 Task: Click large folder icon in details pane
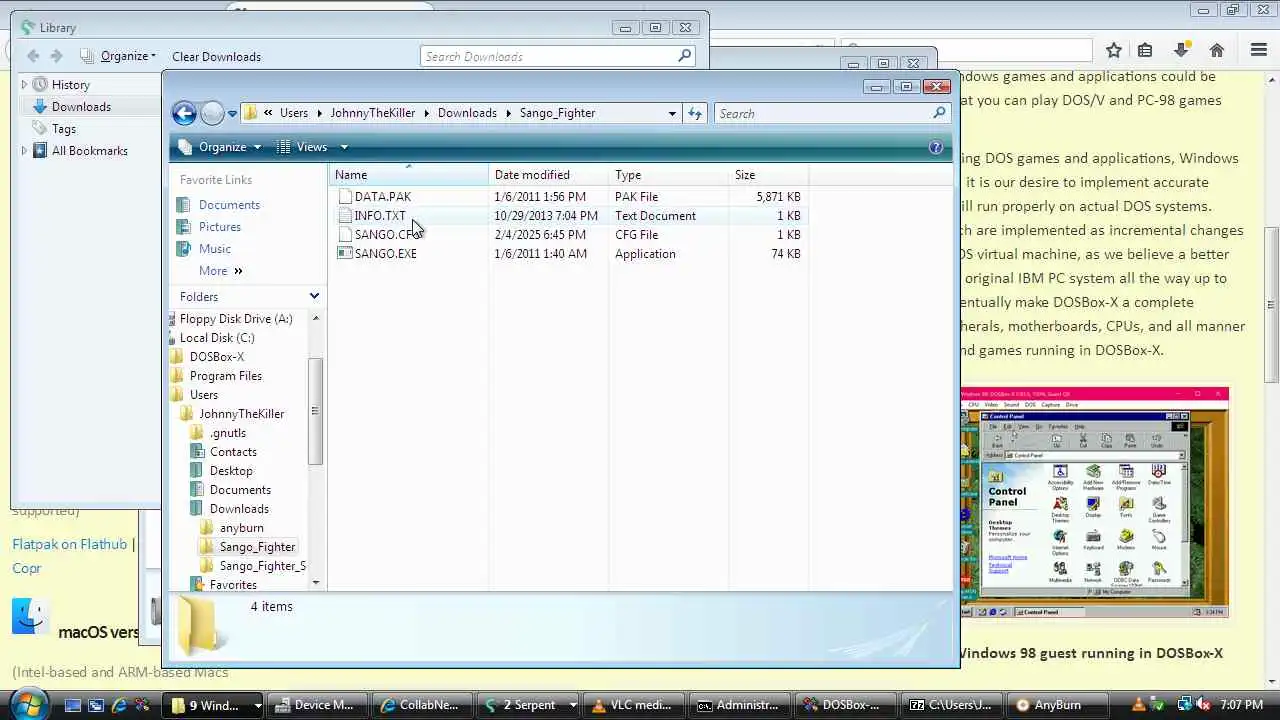201,625
